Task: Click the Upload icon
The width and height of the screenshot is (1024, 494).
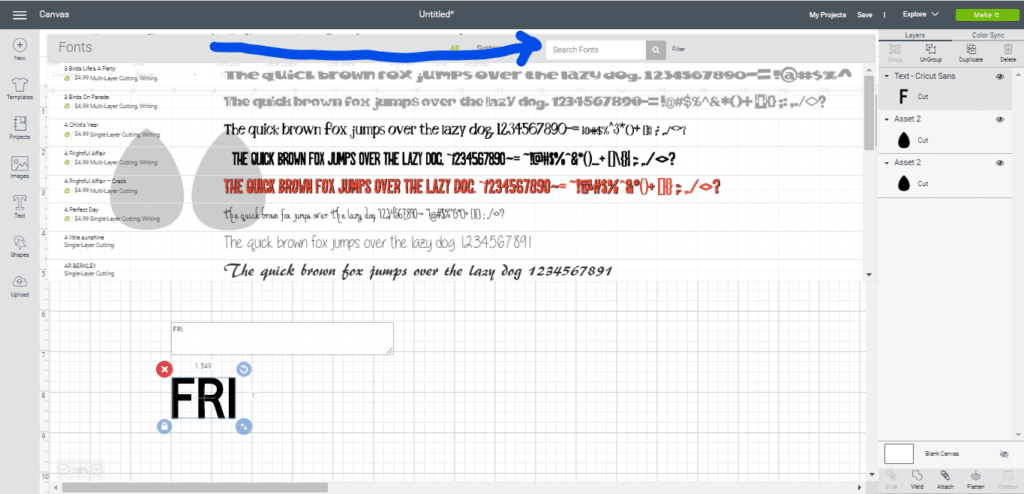Action: click(x=20, y=284)
